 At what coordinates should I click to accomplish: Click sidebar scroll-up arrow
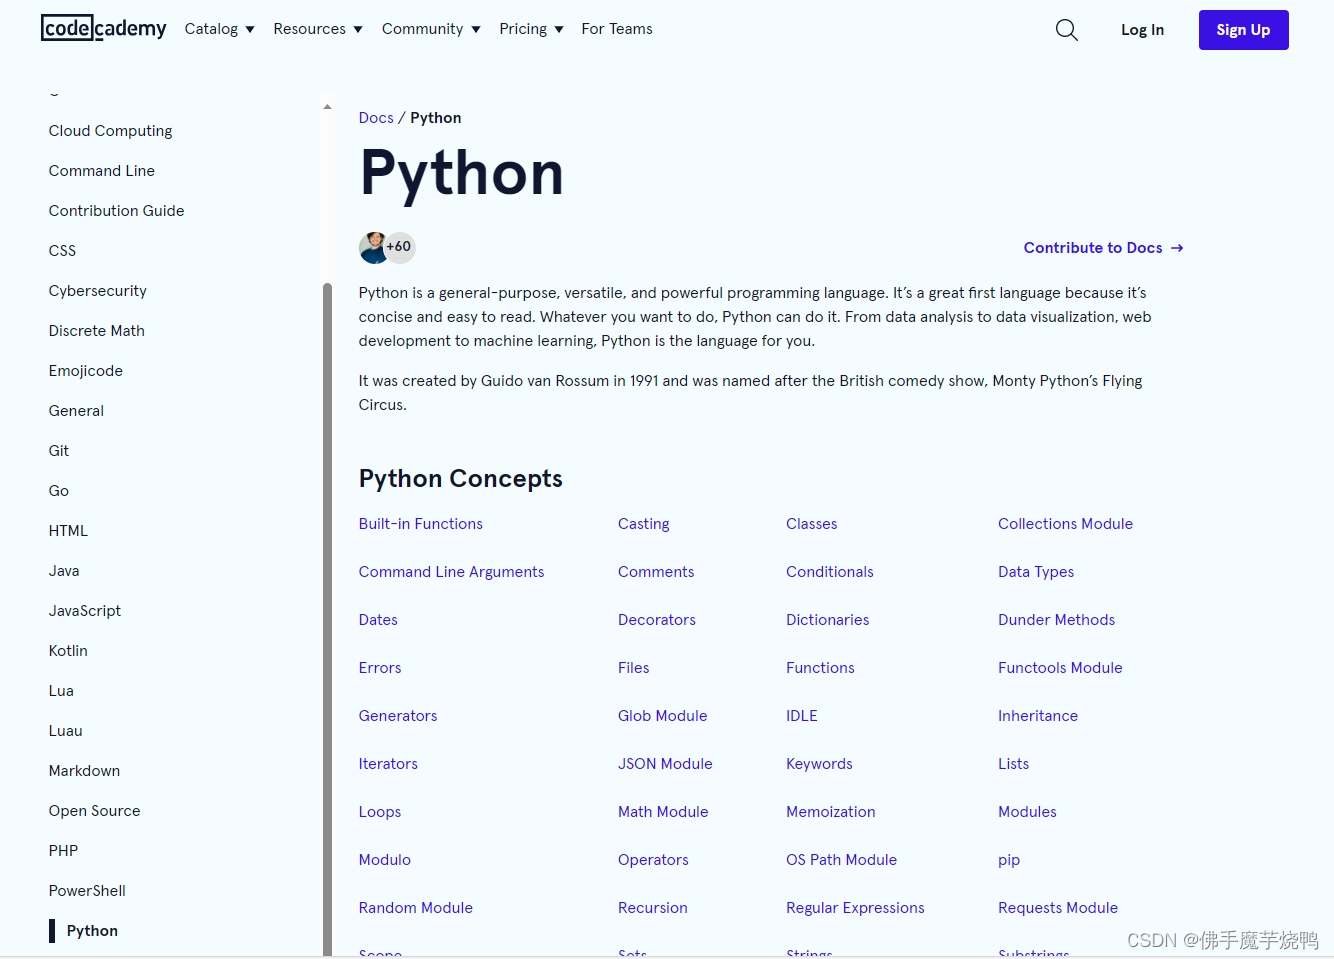point(327,106)
